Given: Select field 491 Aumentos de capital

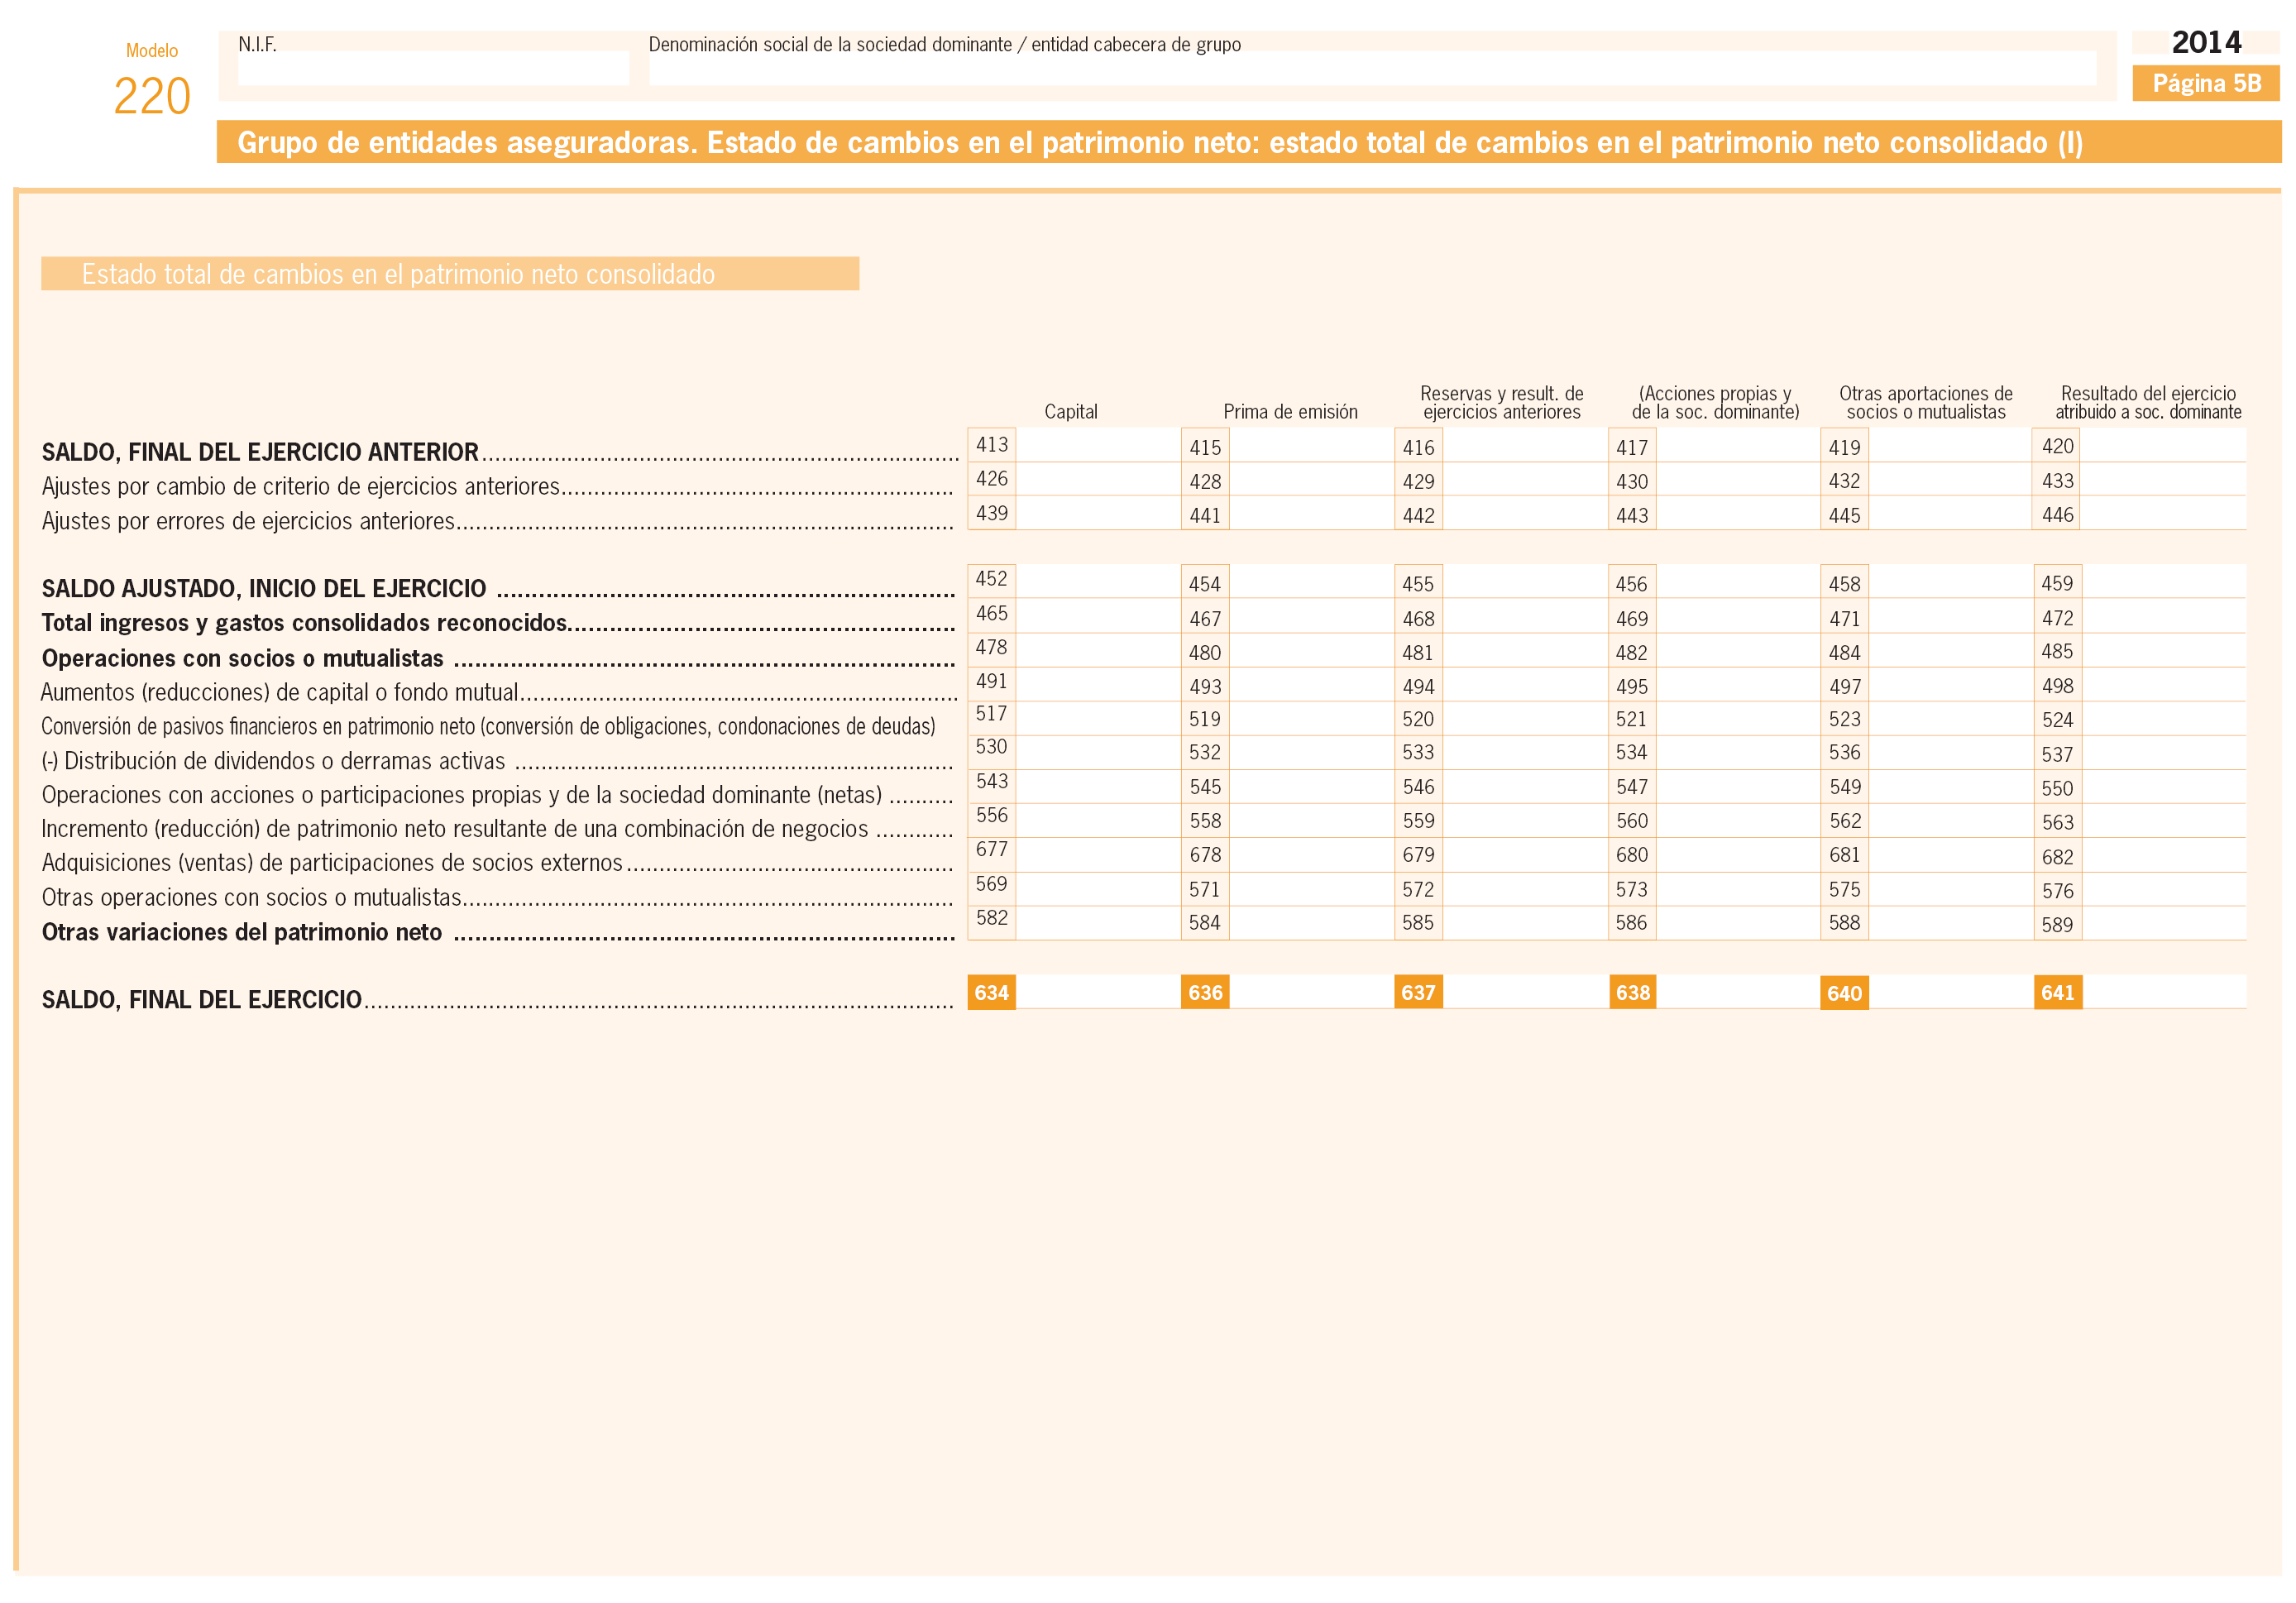Looking at the screenshot, I should click(1098, 684).
